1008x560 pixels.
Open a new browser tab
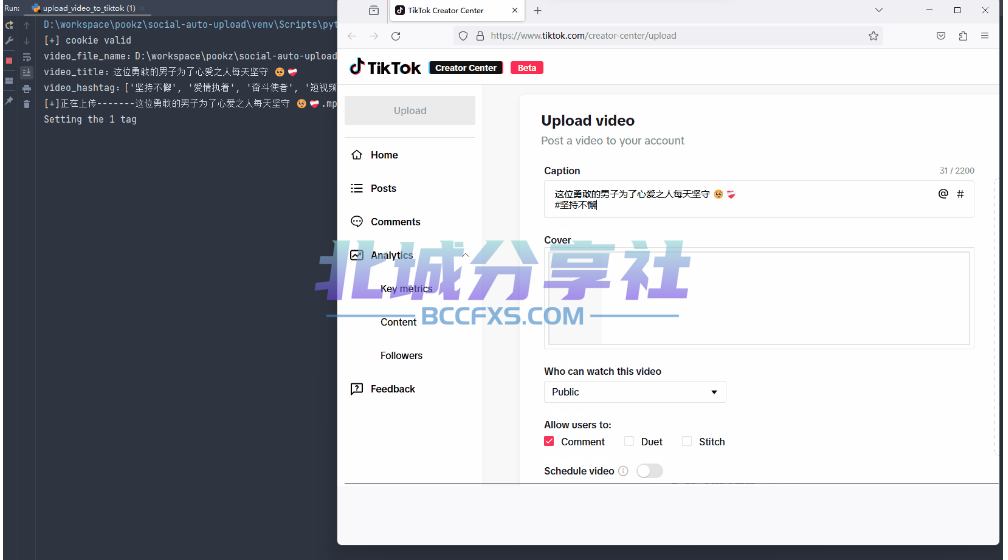tap(538, 10)
